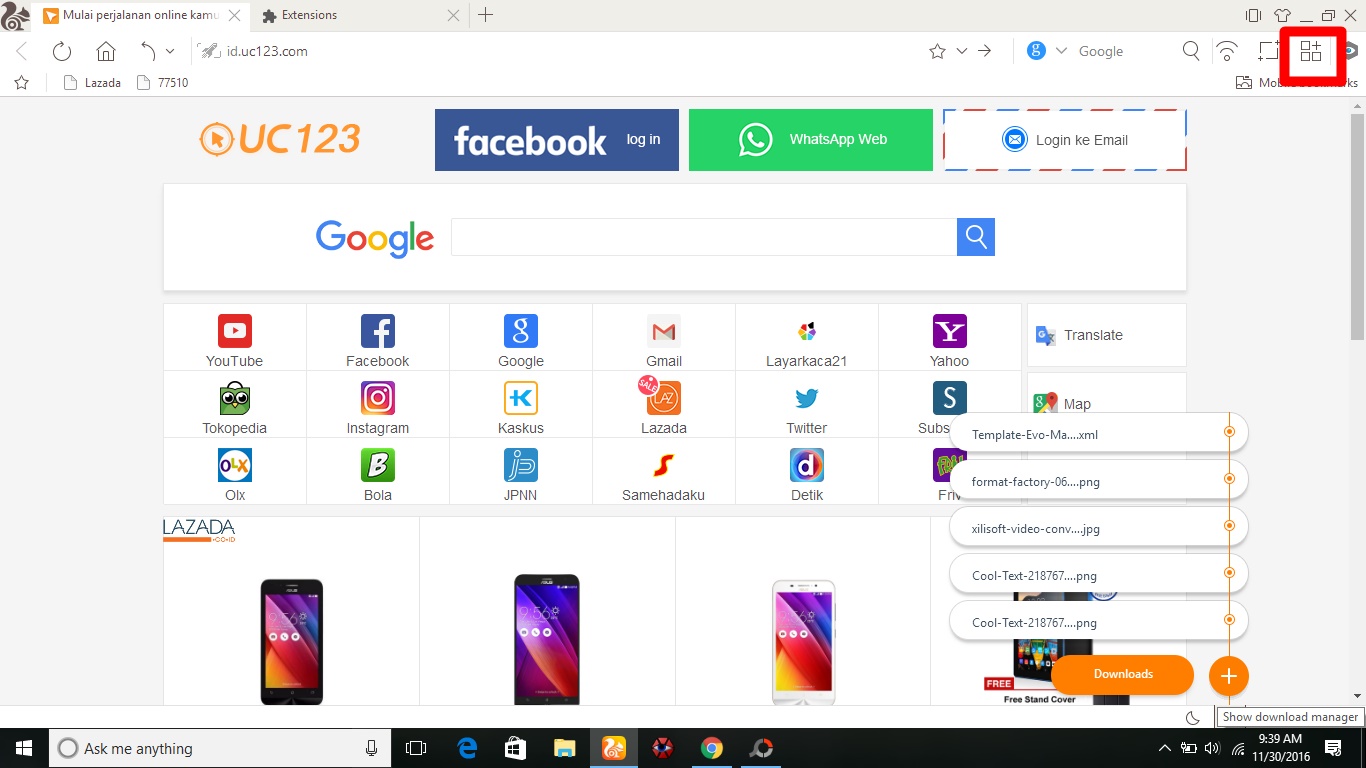Click the Translate side link

1107,335
